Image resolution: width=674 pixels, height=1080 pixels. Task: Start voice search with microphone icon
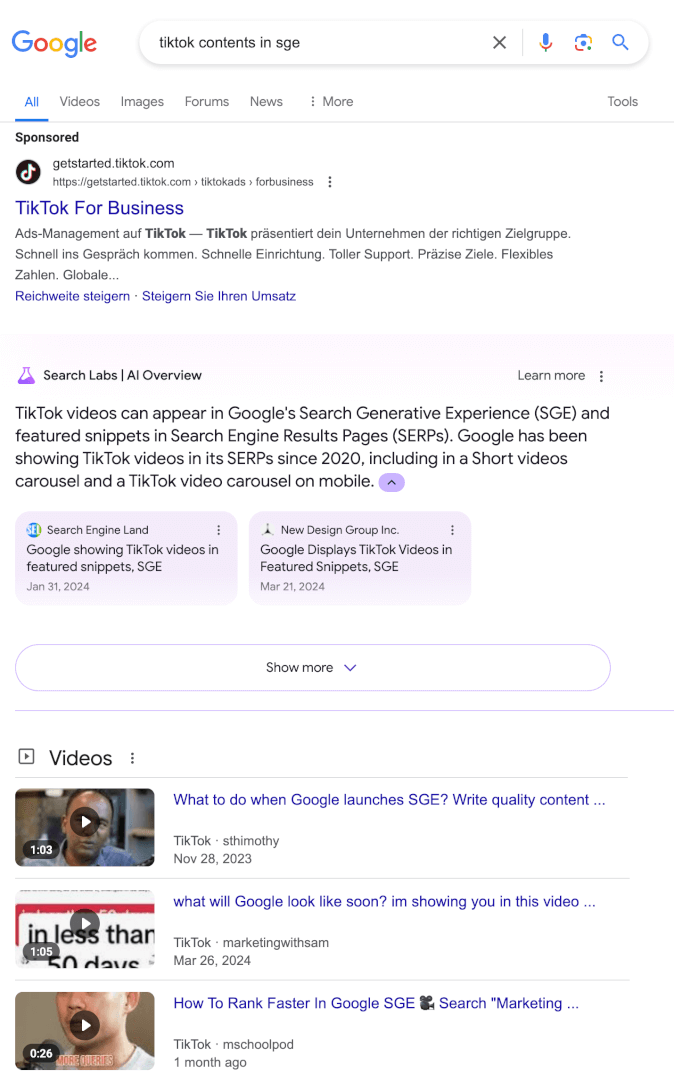click(545, 43)
